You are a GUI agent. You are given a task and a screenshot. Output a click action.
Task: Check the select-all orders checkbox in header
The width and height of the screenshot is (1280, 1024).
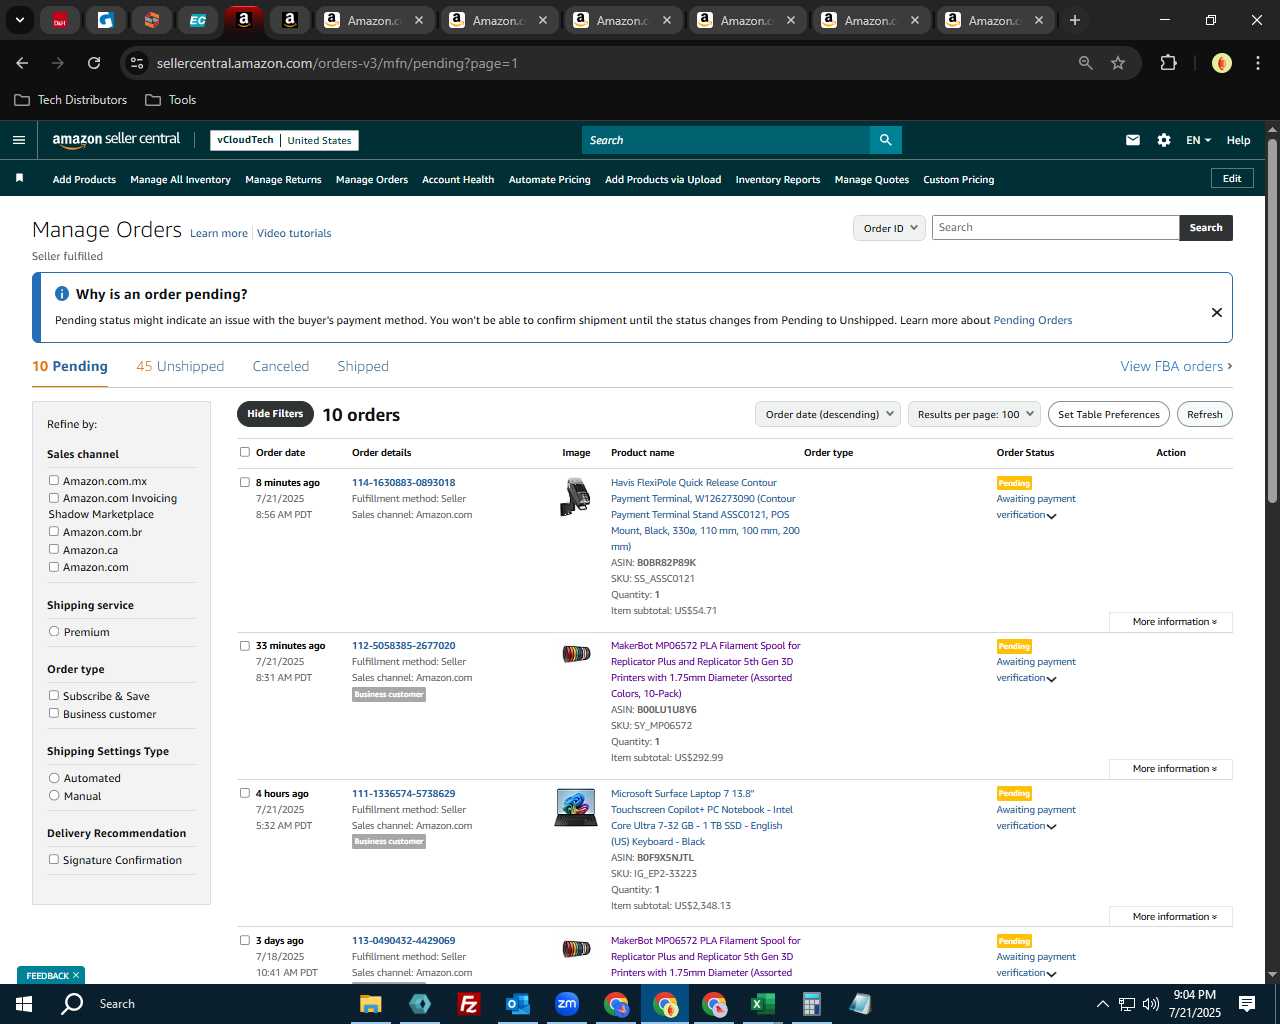coord(245,452)
